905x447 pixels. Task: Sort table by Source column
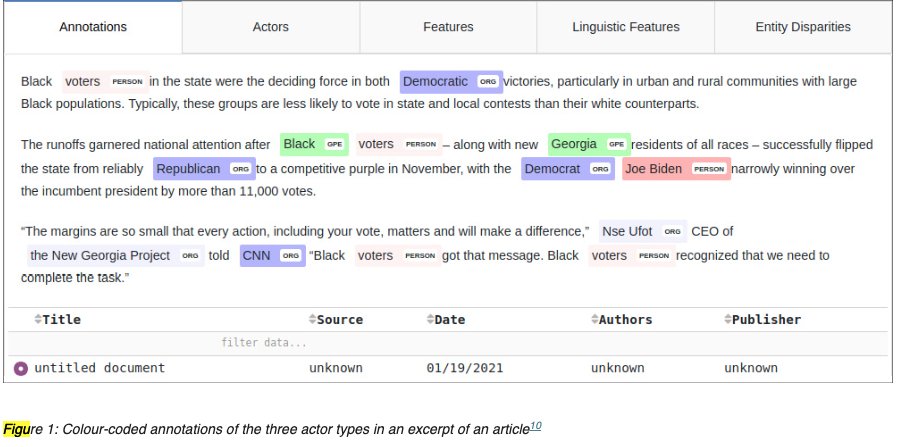(312, 319)
